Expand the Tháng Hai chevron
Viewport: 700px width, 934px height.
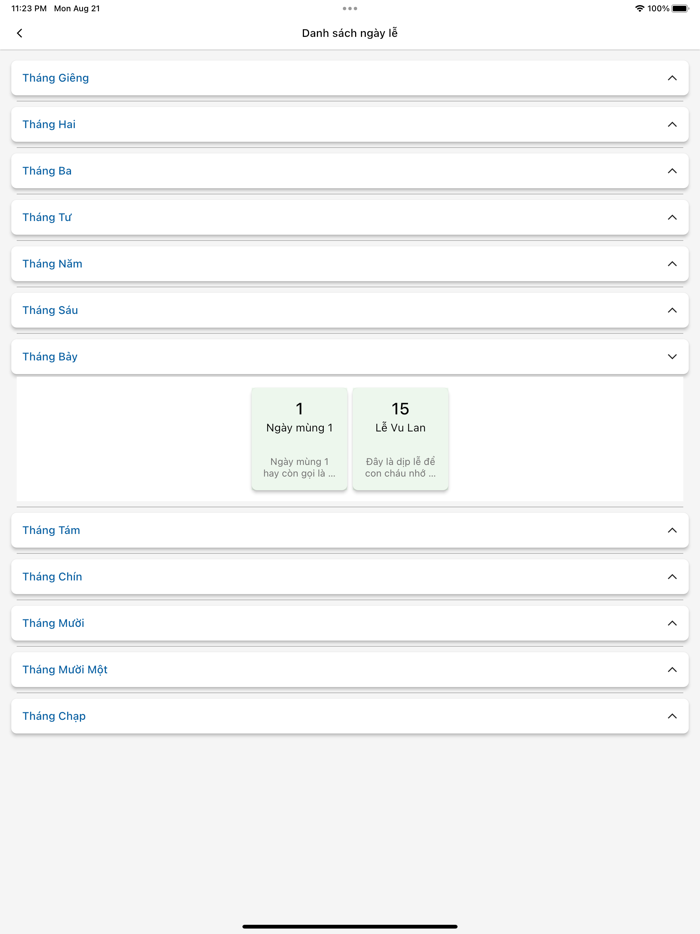[672, 124]
